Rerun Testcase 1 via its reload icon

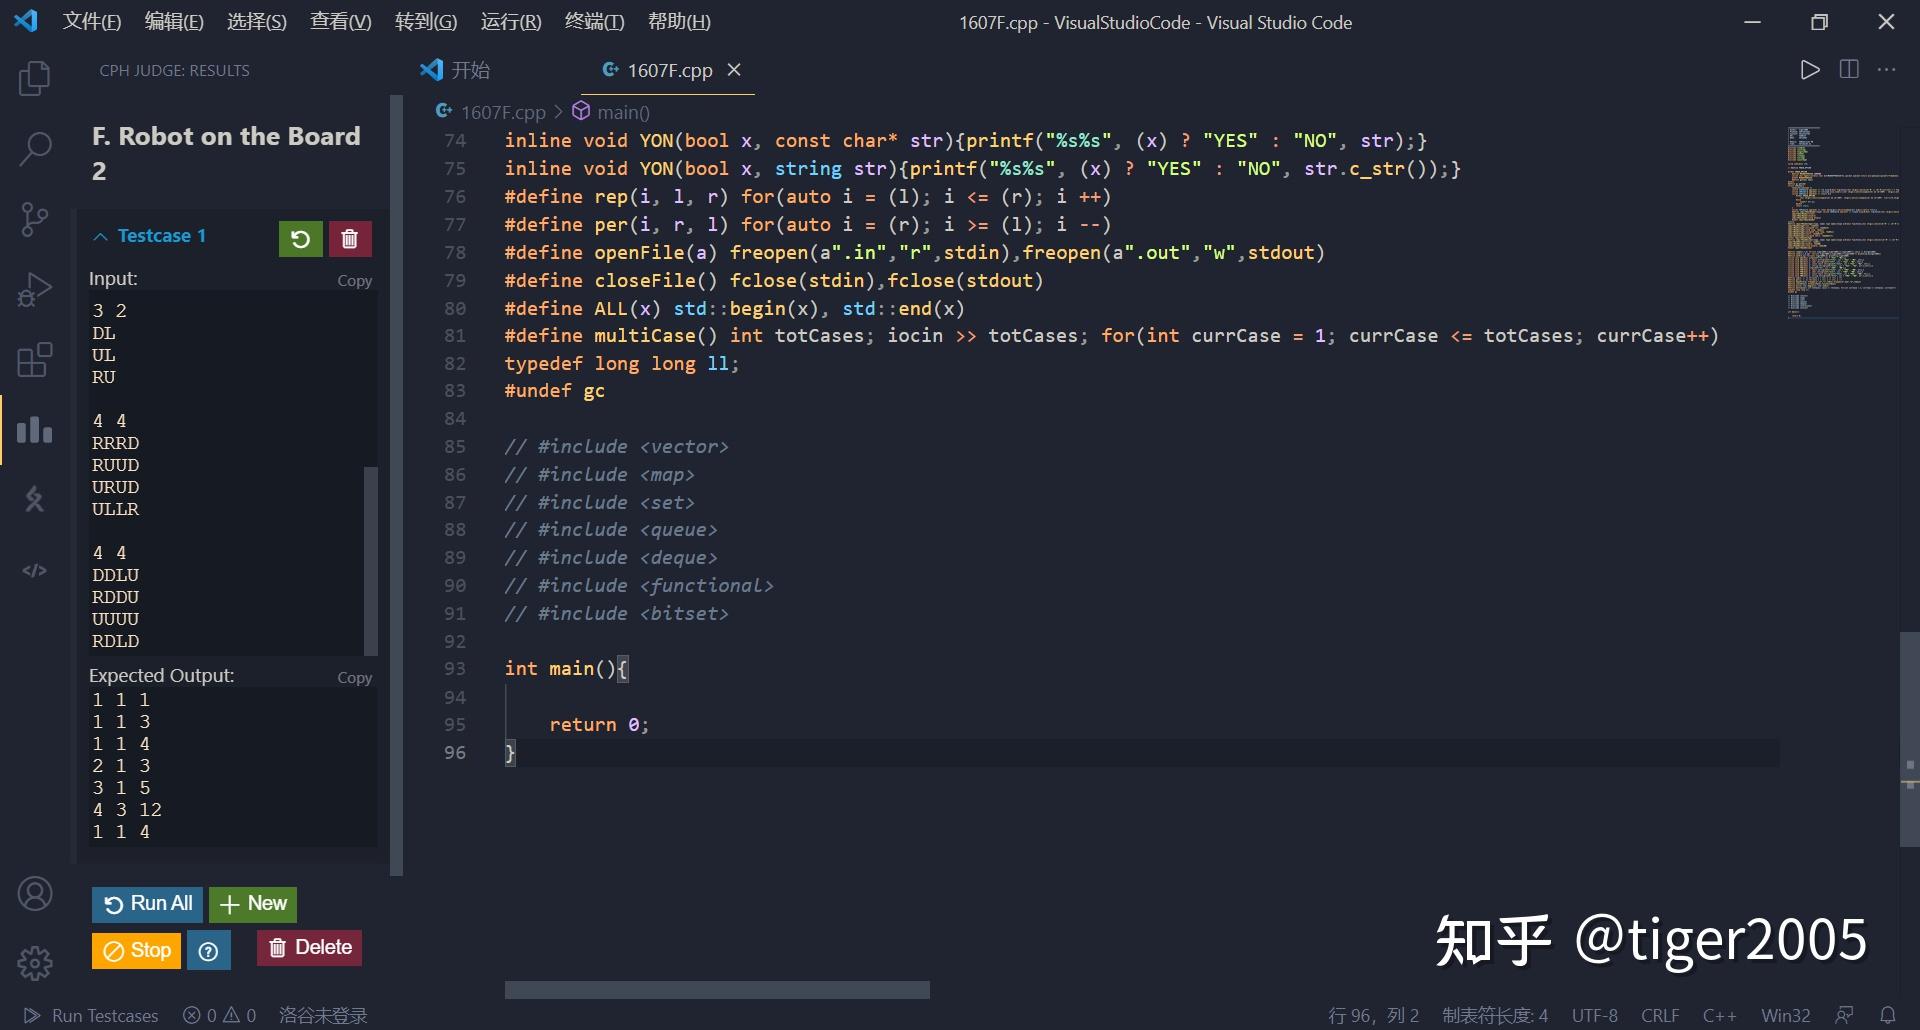(x=300, y=238)
